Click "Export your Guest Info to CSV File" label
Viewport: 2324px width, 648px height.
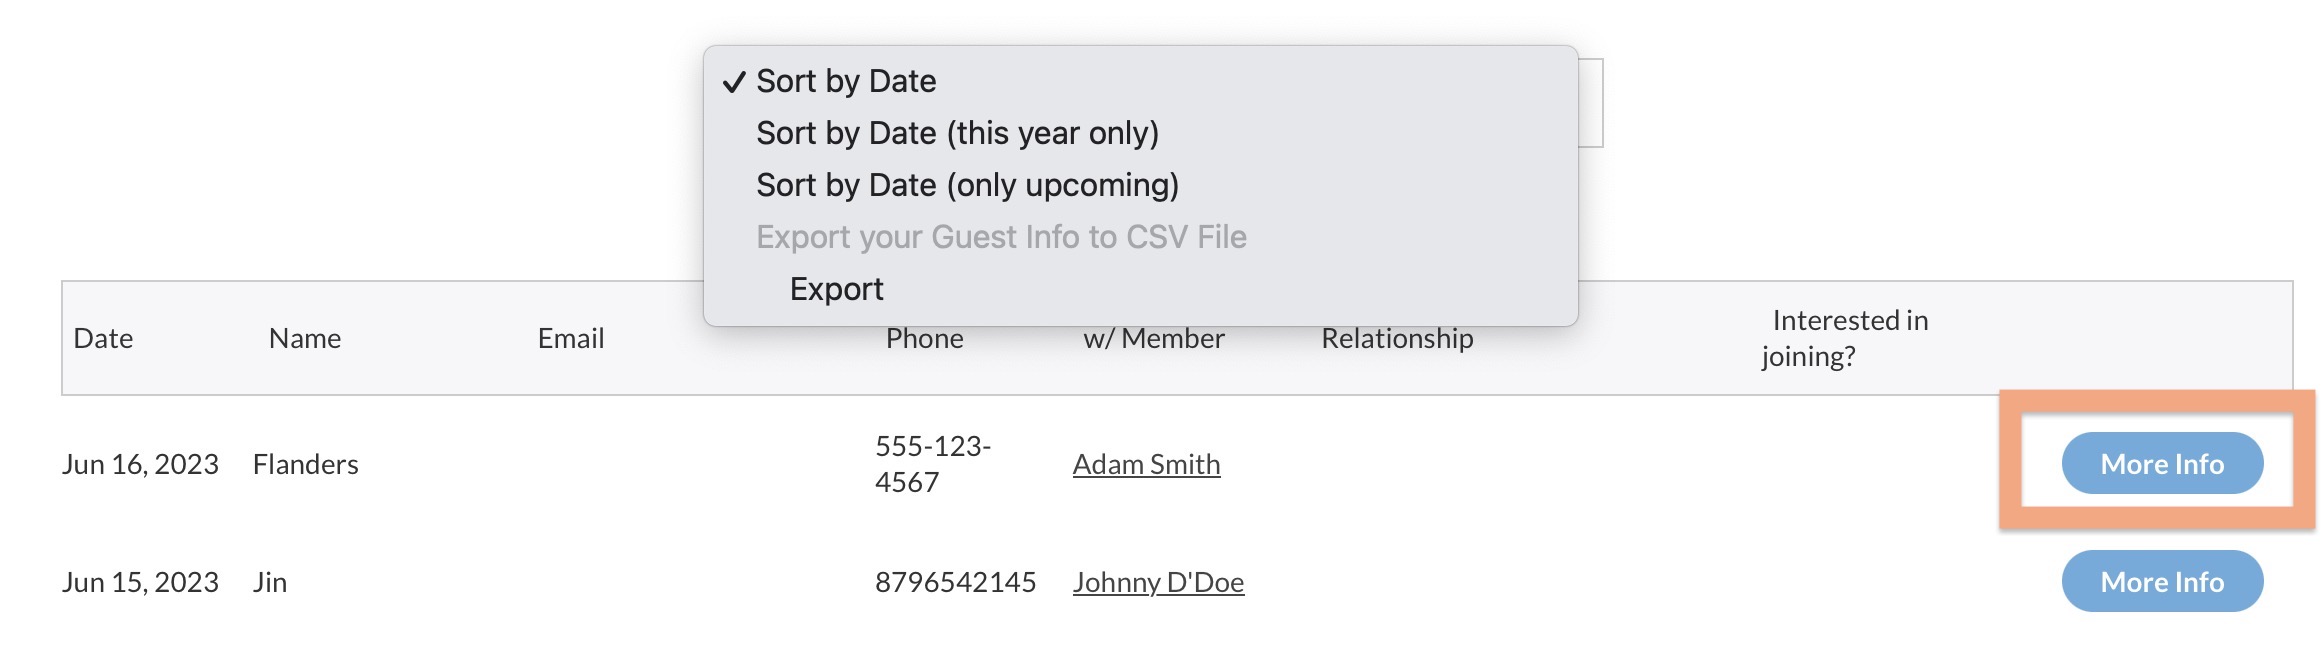tap(1001, 237)
